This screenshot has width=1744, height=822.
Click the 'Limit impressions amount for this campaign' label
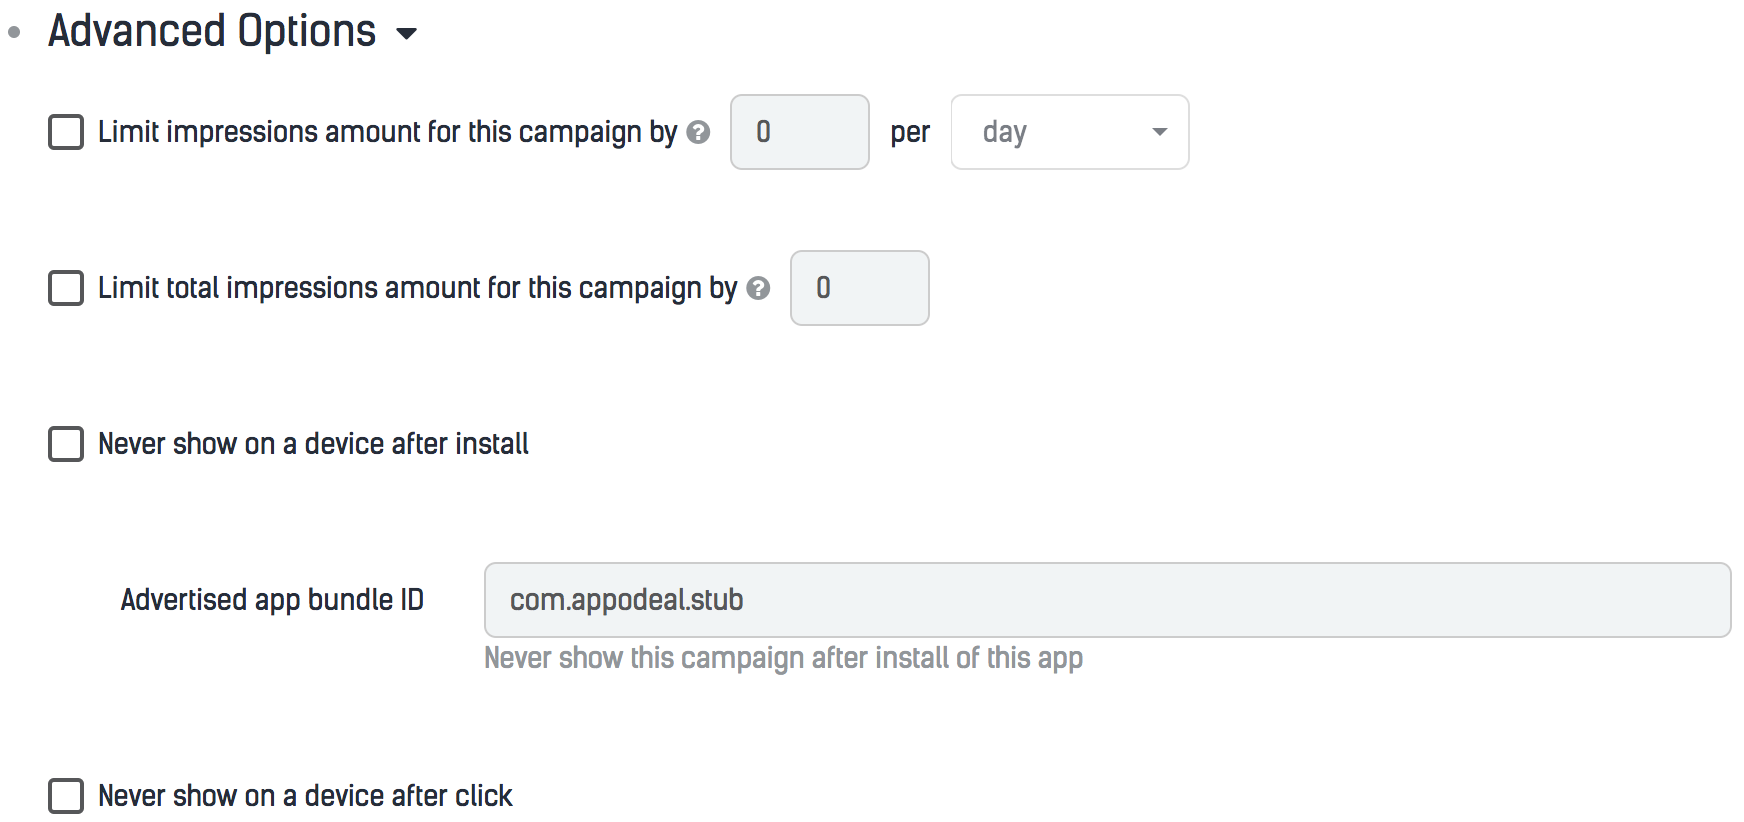[387, 132]
